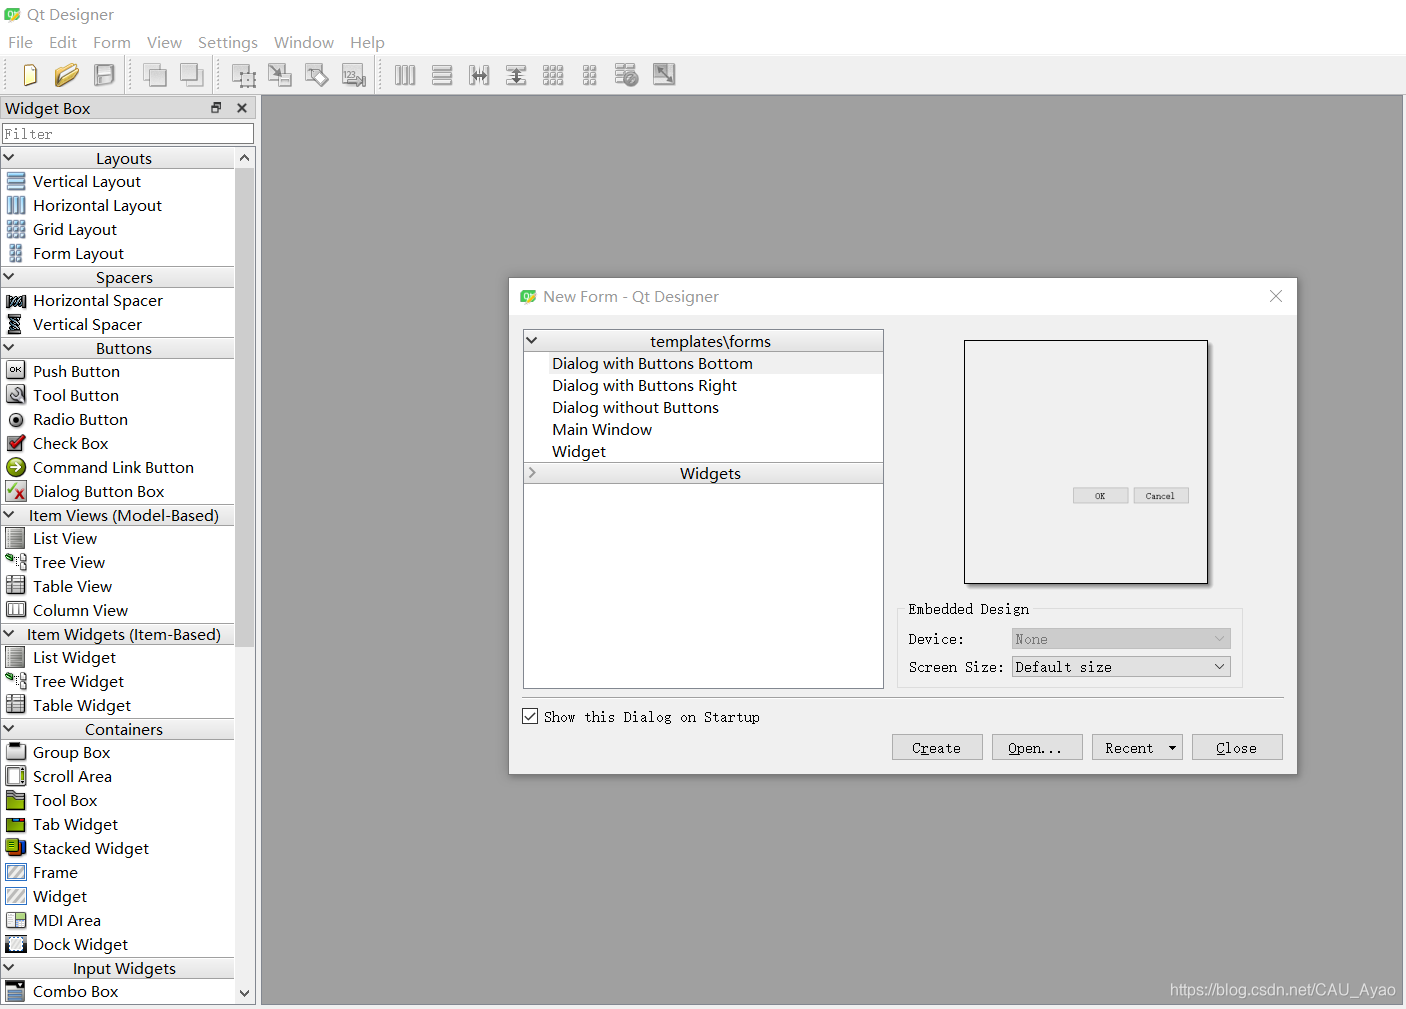The image size is (1406, 1009).
Task: Open the Screen Size dropdown
Action: tap(1121, 667)
